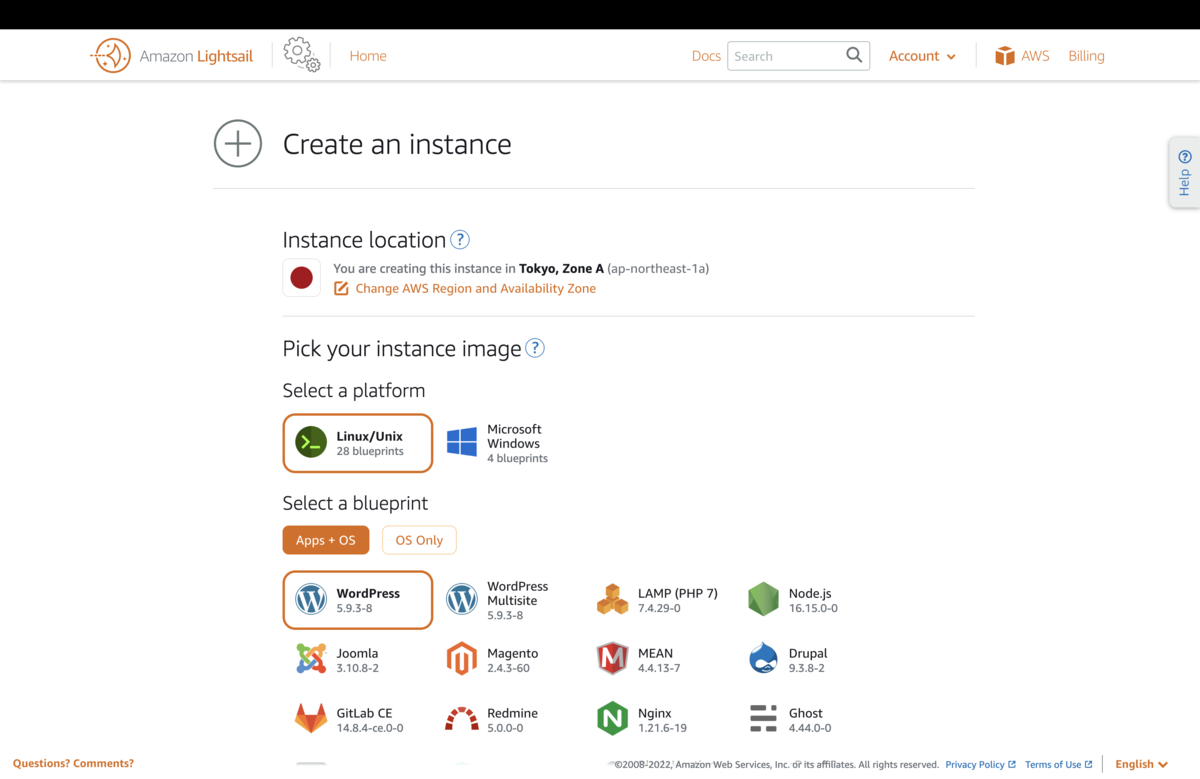Open the English language dropdown

point(1141,764)
